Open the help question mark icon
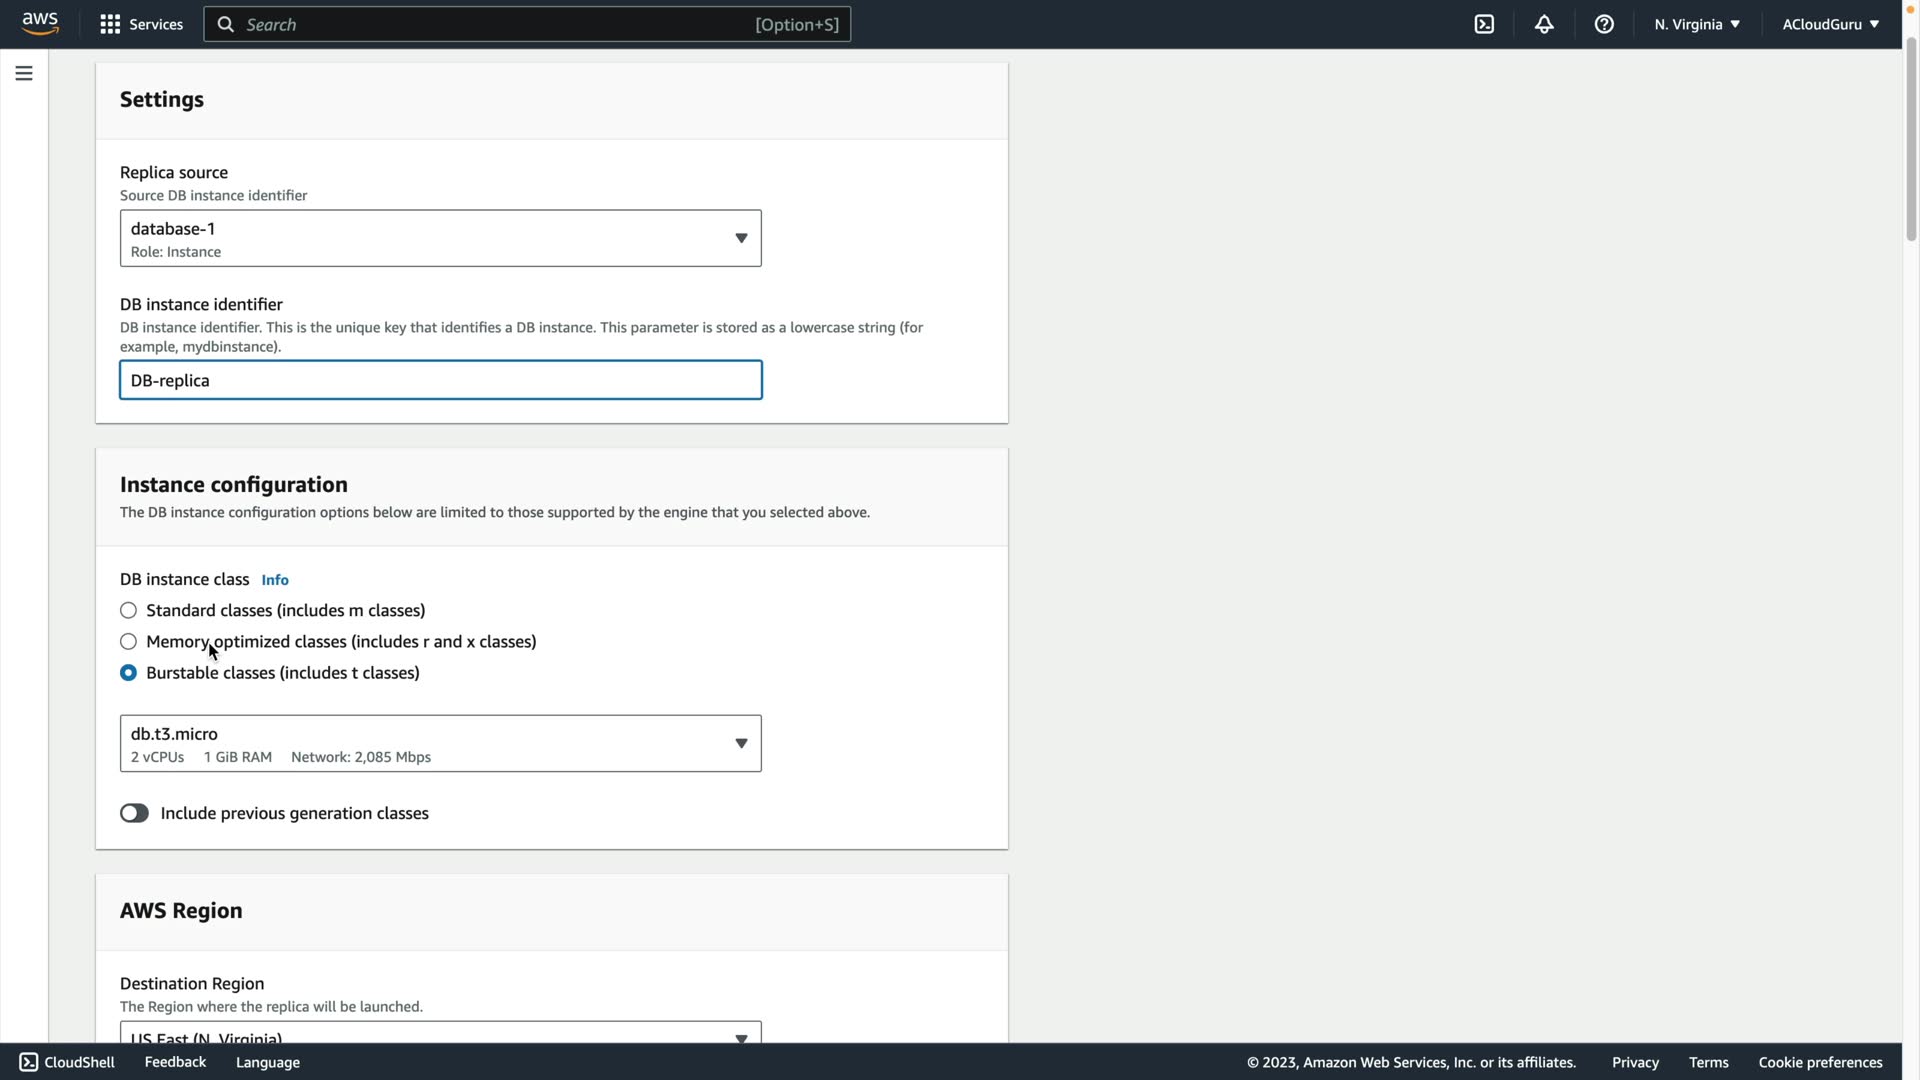 1604,24
